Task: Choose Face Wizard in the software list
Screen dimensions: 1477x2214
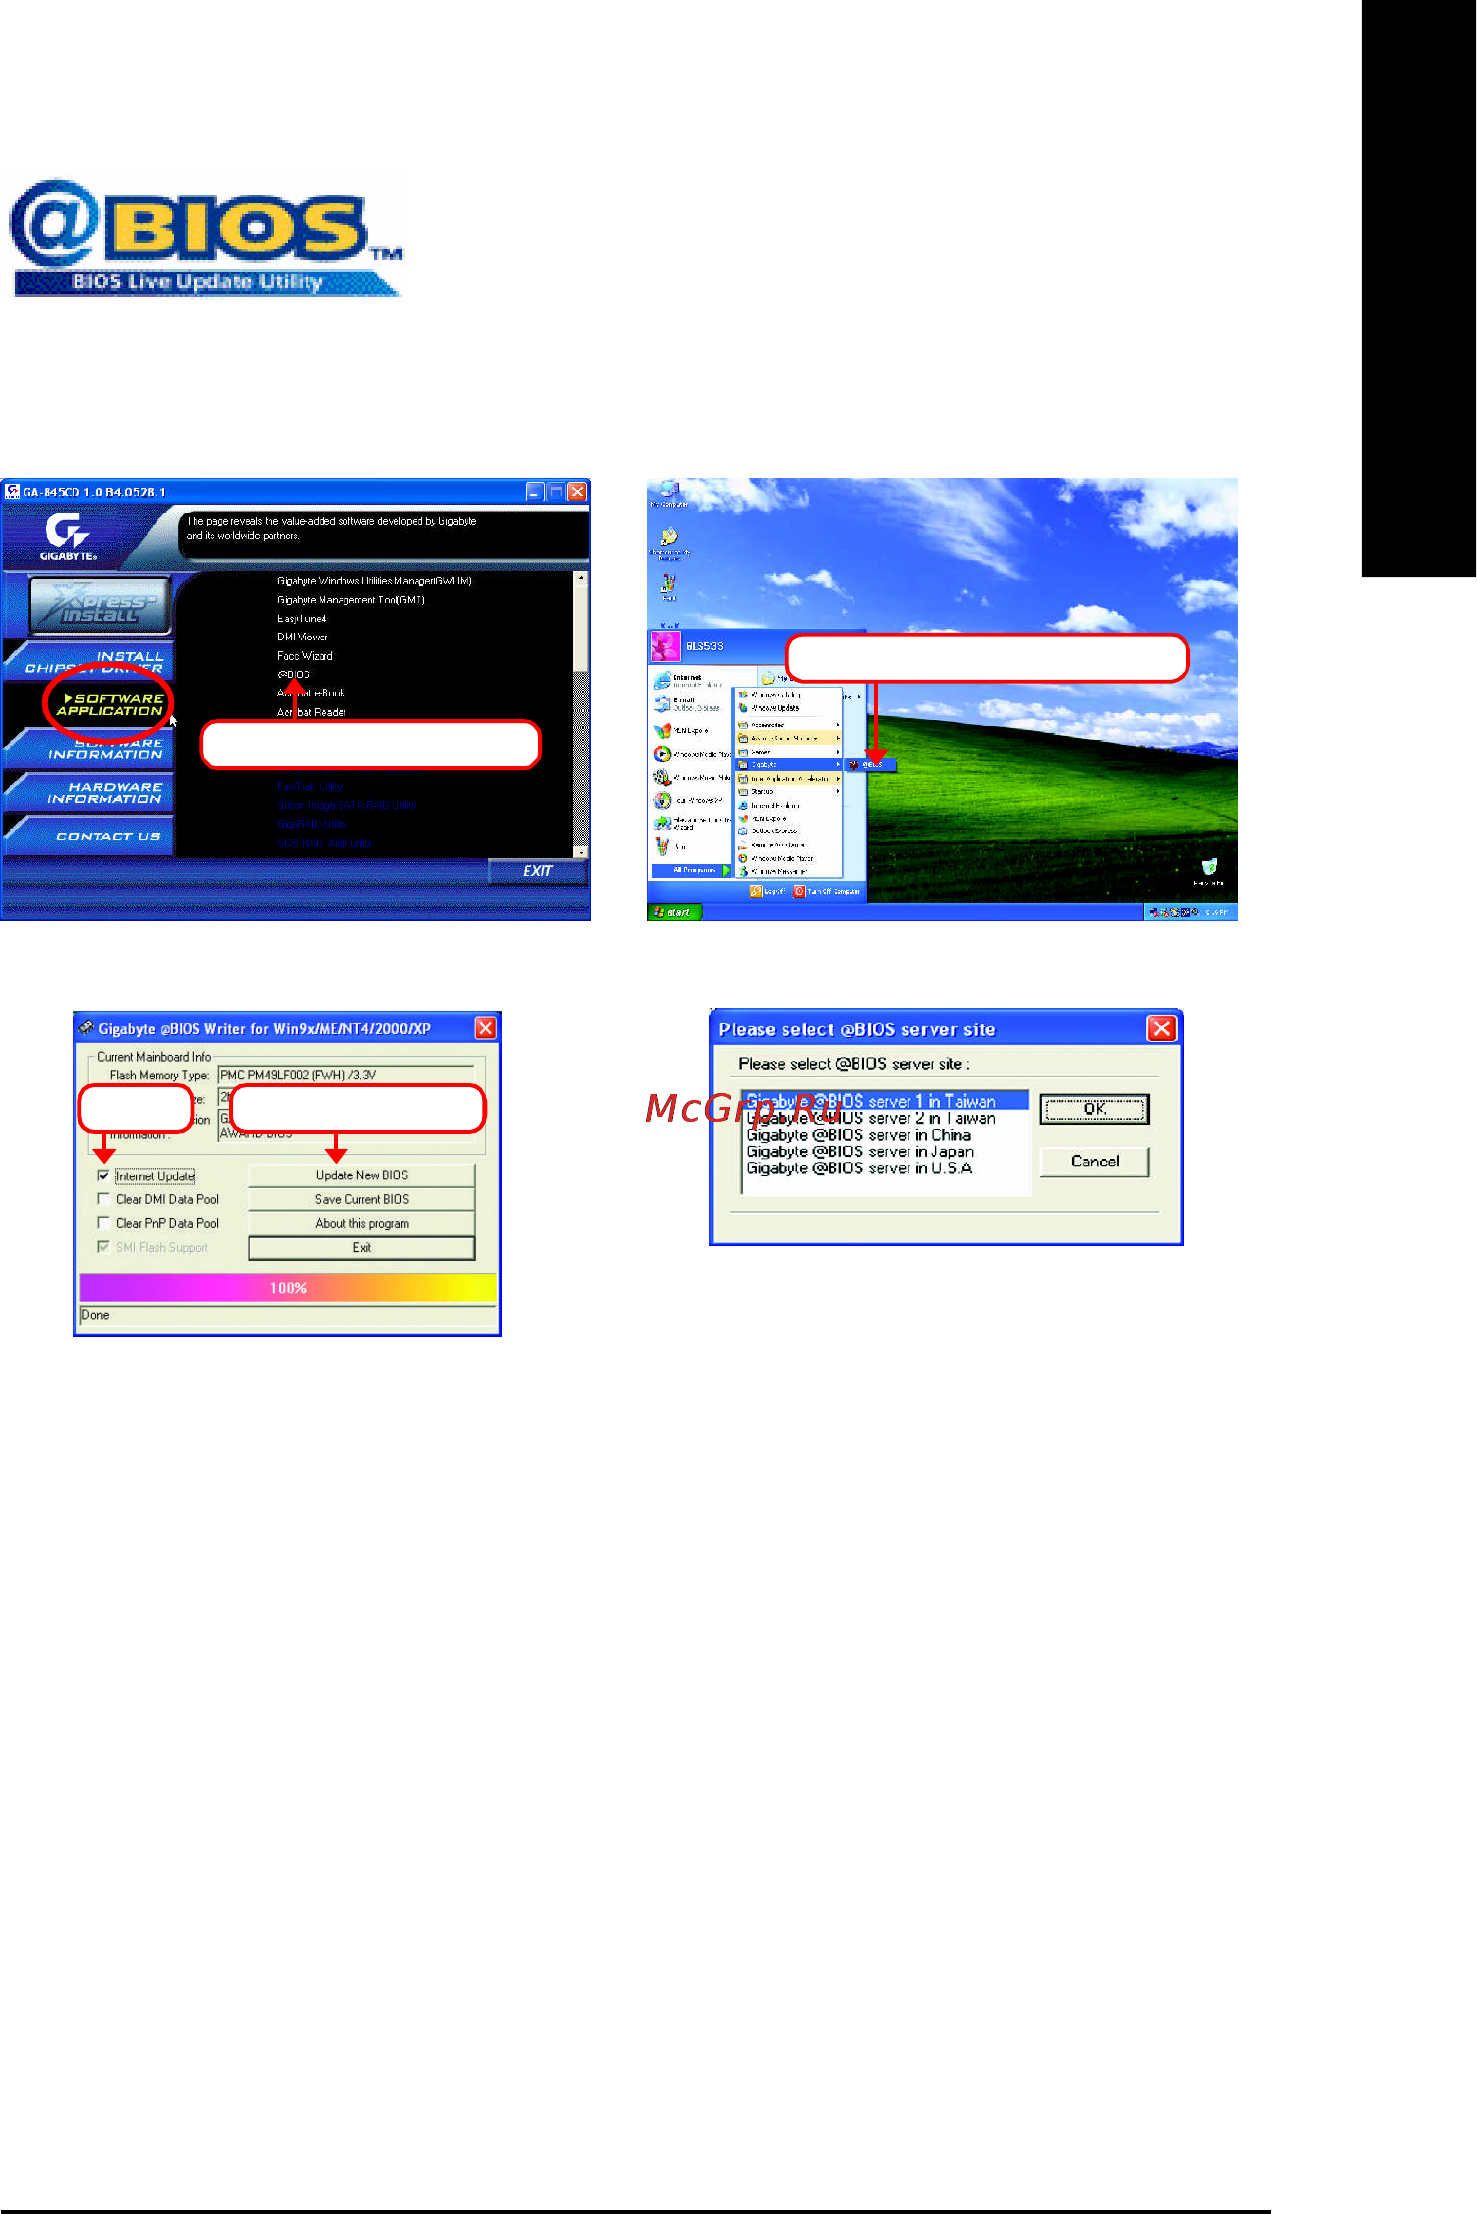Action: [x=305, y=656]
